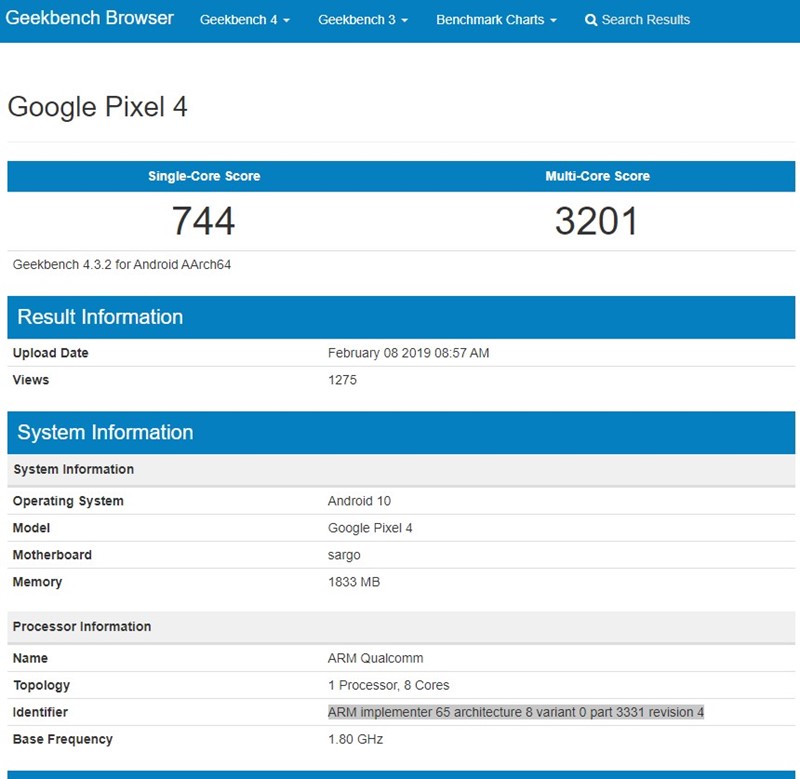
Task: Expand the Geekbench 3 dropdown
Action: (363, 20)
